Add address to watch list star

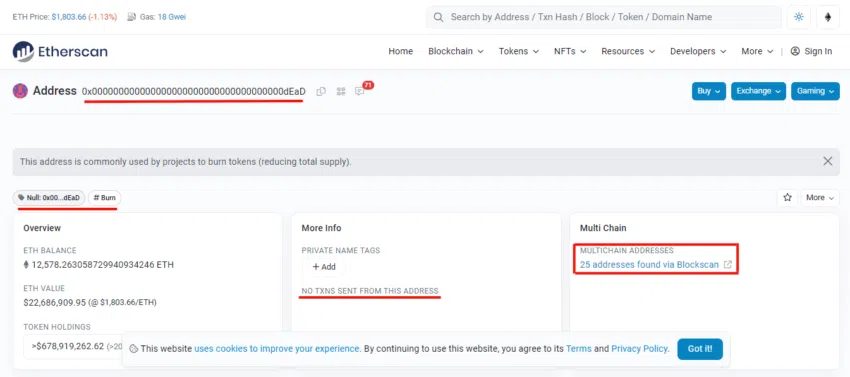[x=788, y=197]
